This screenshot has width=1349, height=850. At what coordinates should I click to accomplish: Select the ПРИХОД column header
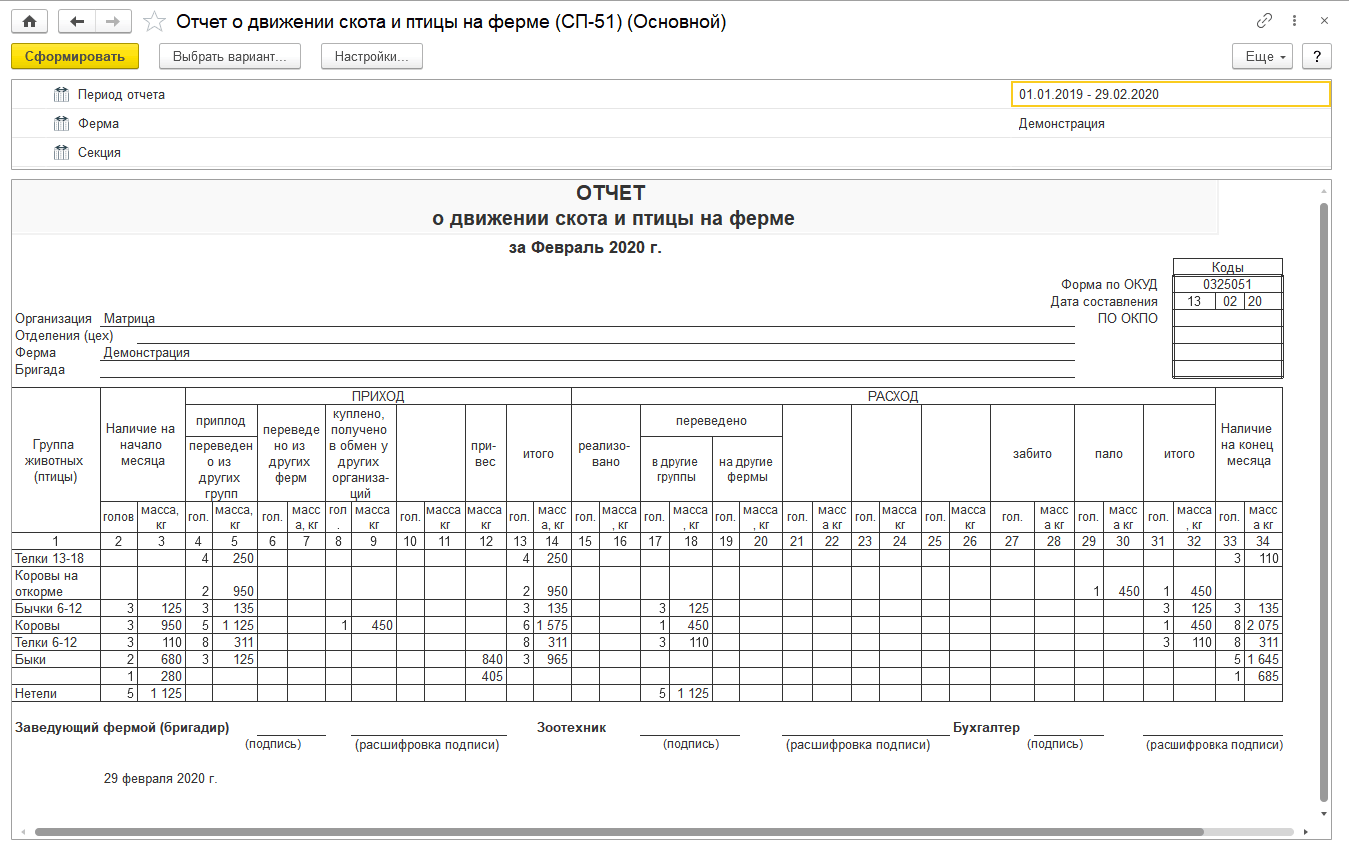[x=378, y=396]
